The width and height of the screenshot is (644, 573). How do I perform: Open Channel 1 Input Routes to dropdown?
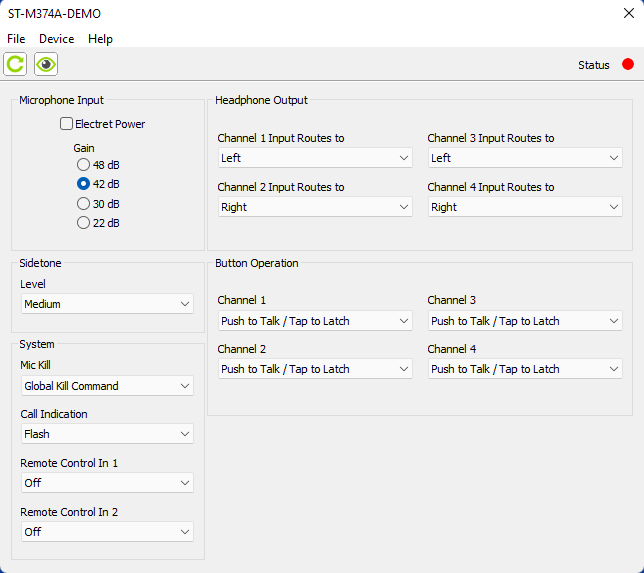[315, 158]
